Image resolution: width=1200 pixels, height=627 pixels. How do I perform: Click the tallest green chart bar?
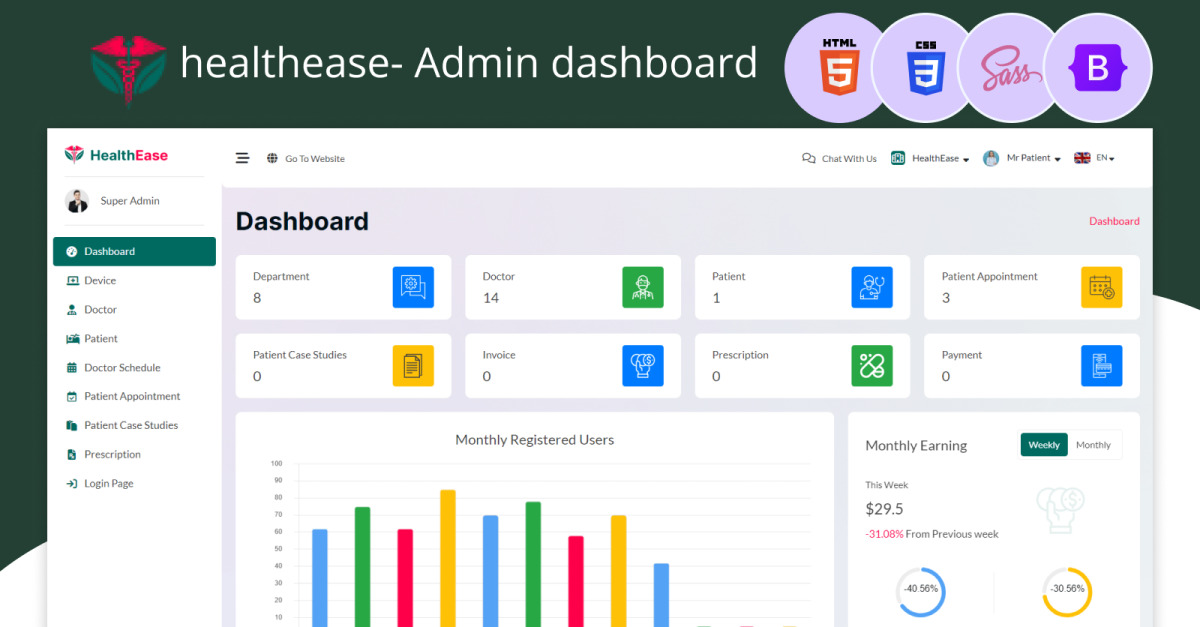point(533,564)
